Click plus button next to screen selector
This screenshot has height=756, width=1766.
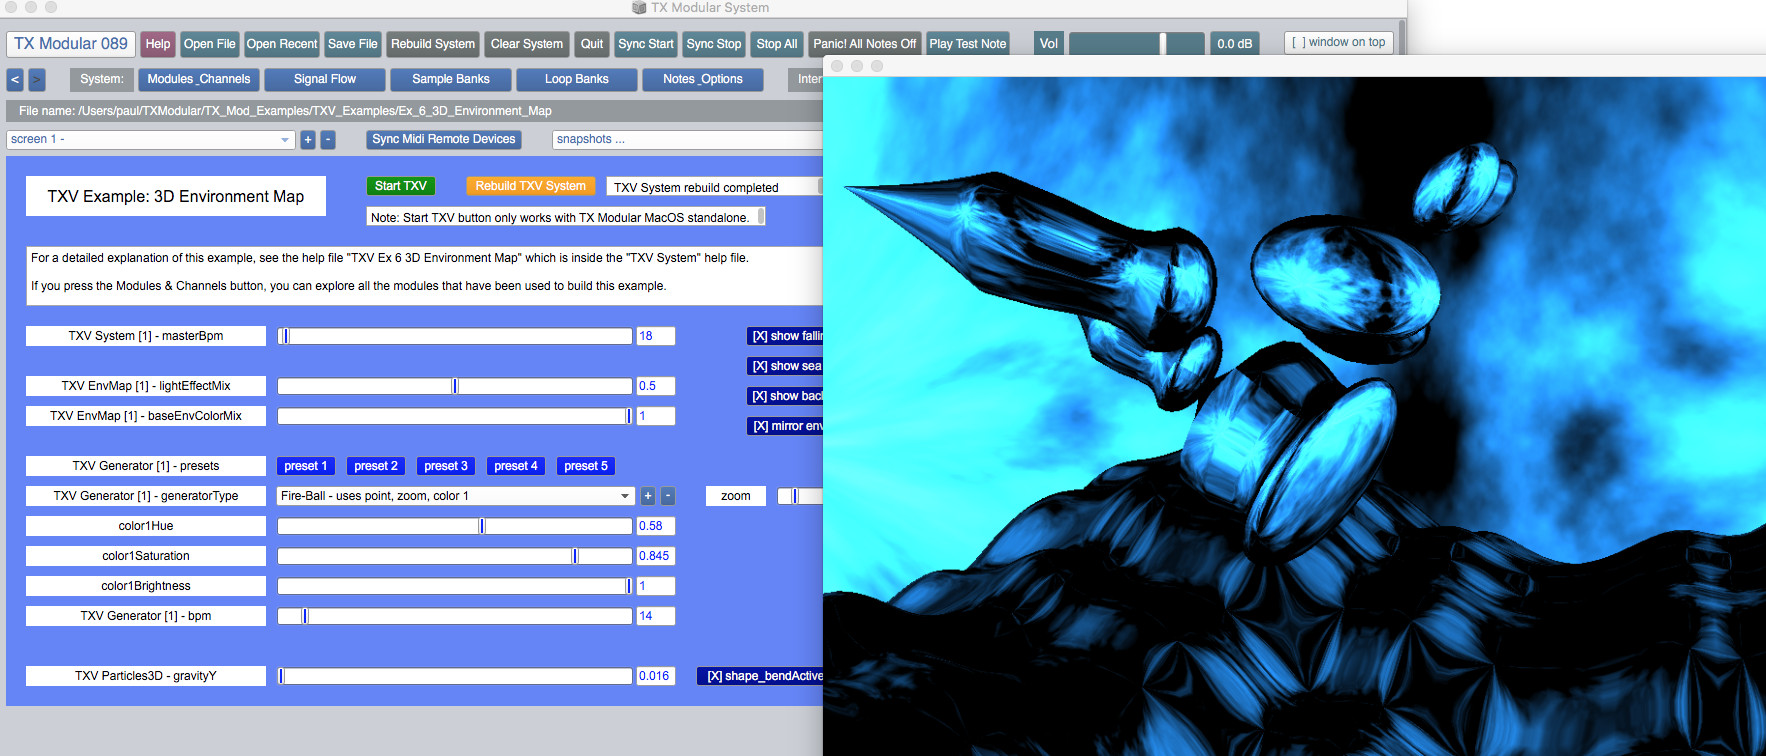[308, 140]
